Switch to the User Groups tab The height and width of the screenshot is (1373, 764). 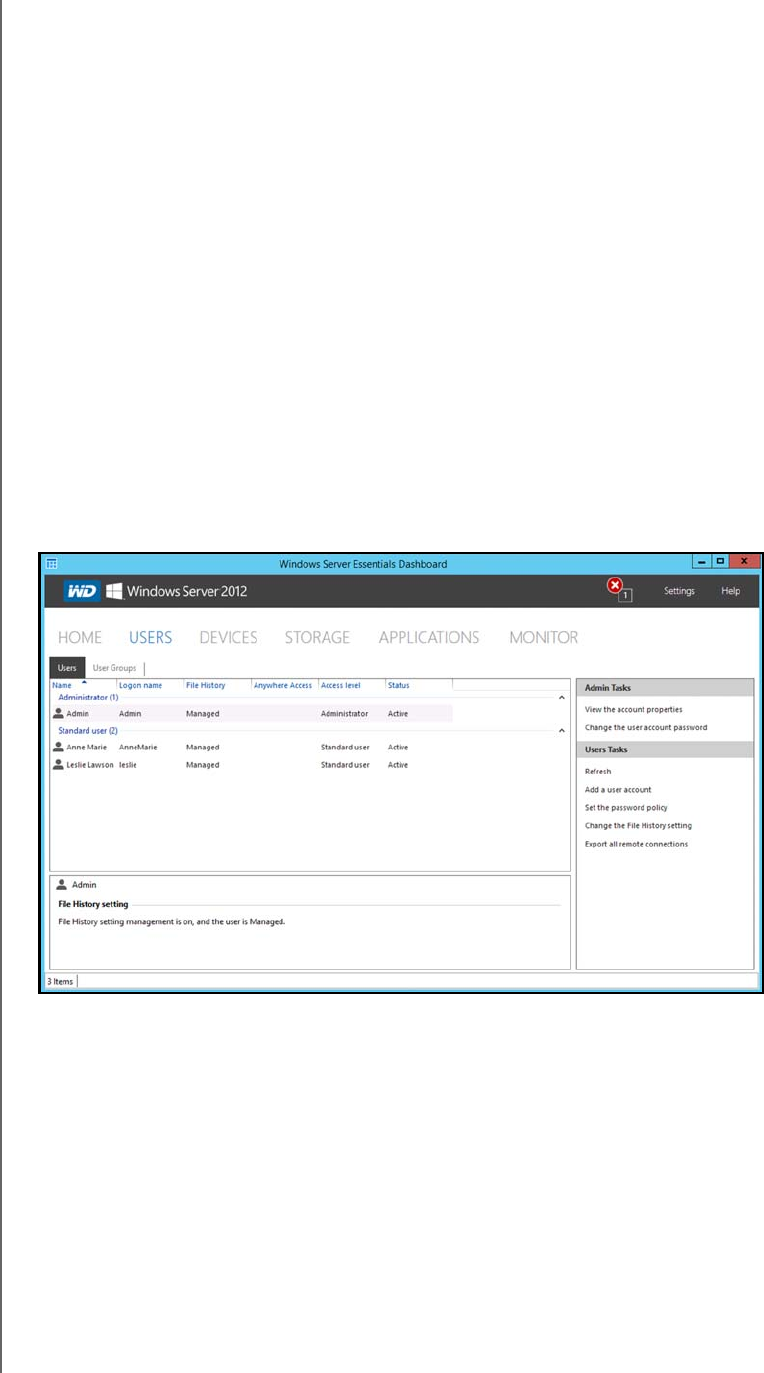pos(114,668)
